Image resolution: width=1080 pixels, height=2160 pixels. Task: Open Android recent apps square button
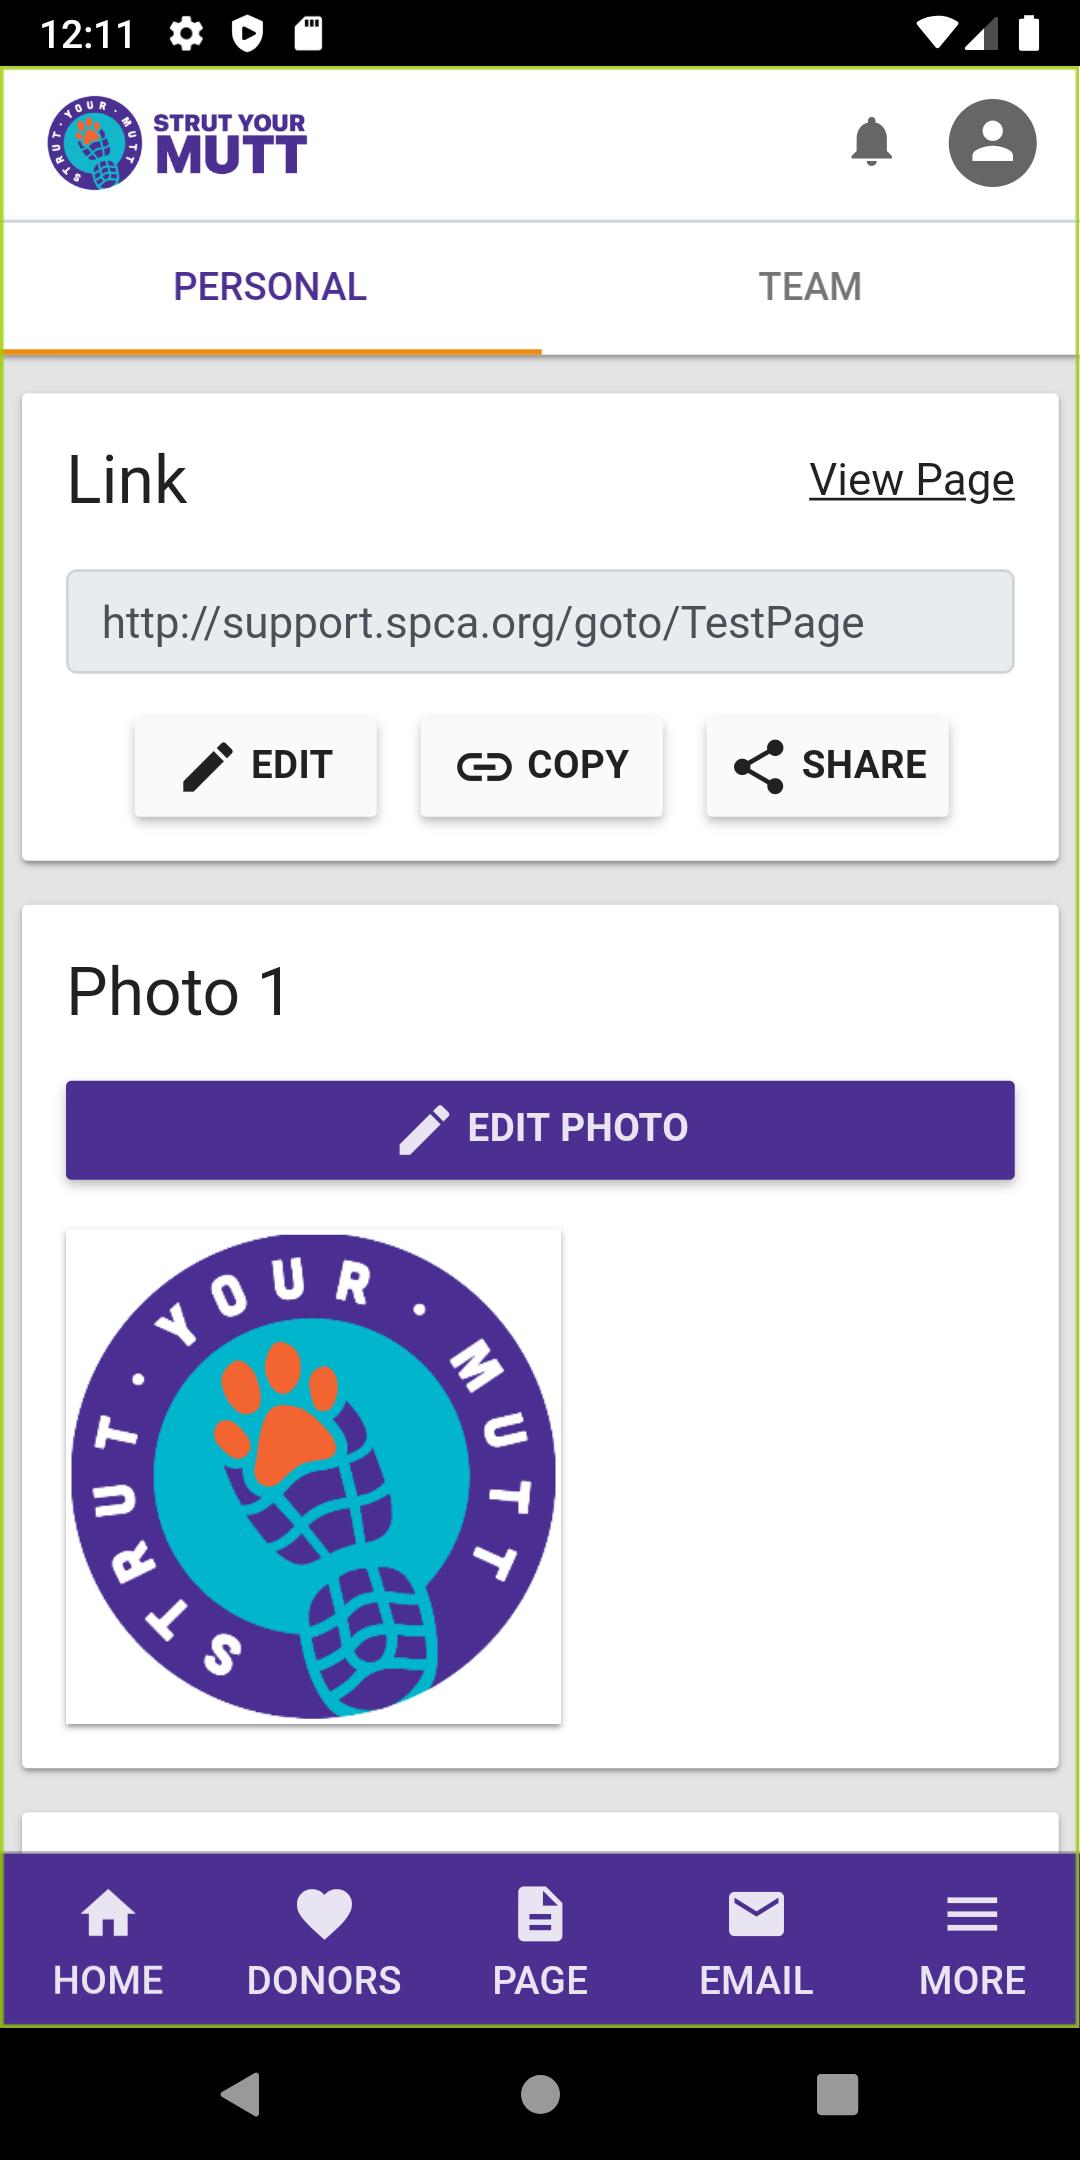click(838, 2093)
